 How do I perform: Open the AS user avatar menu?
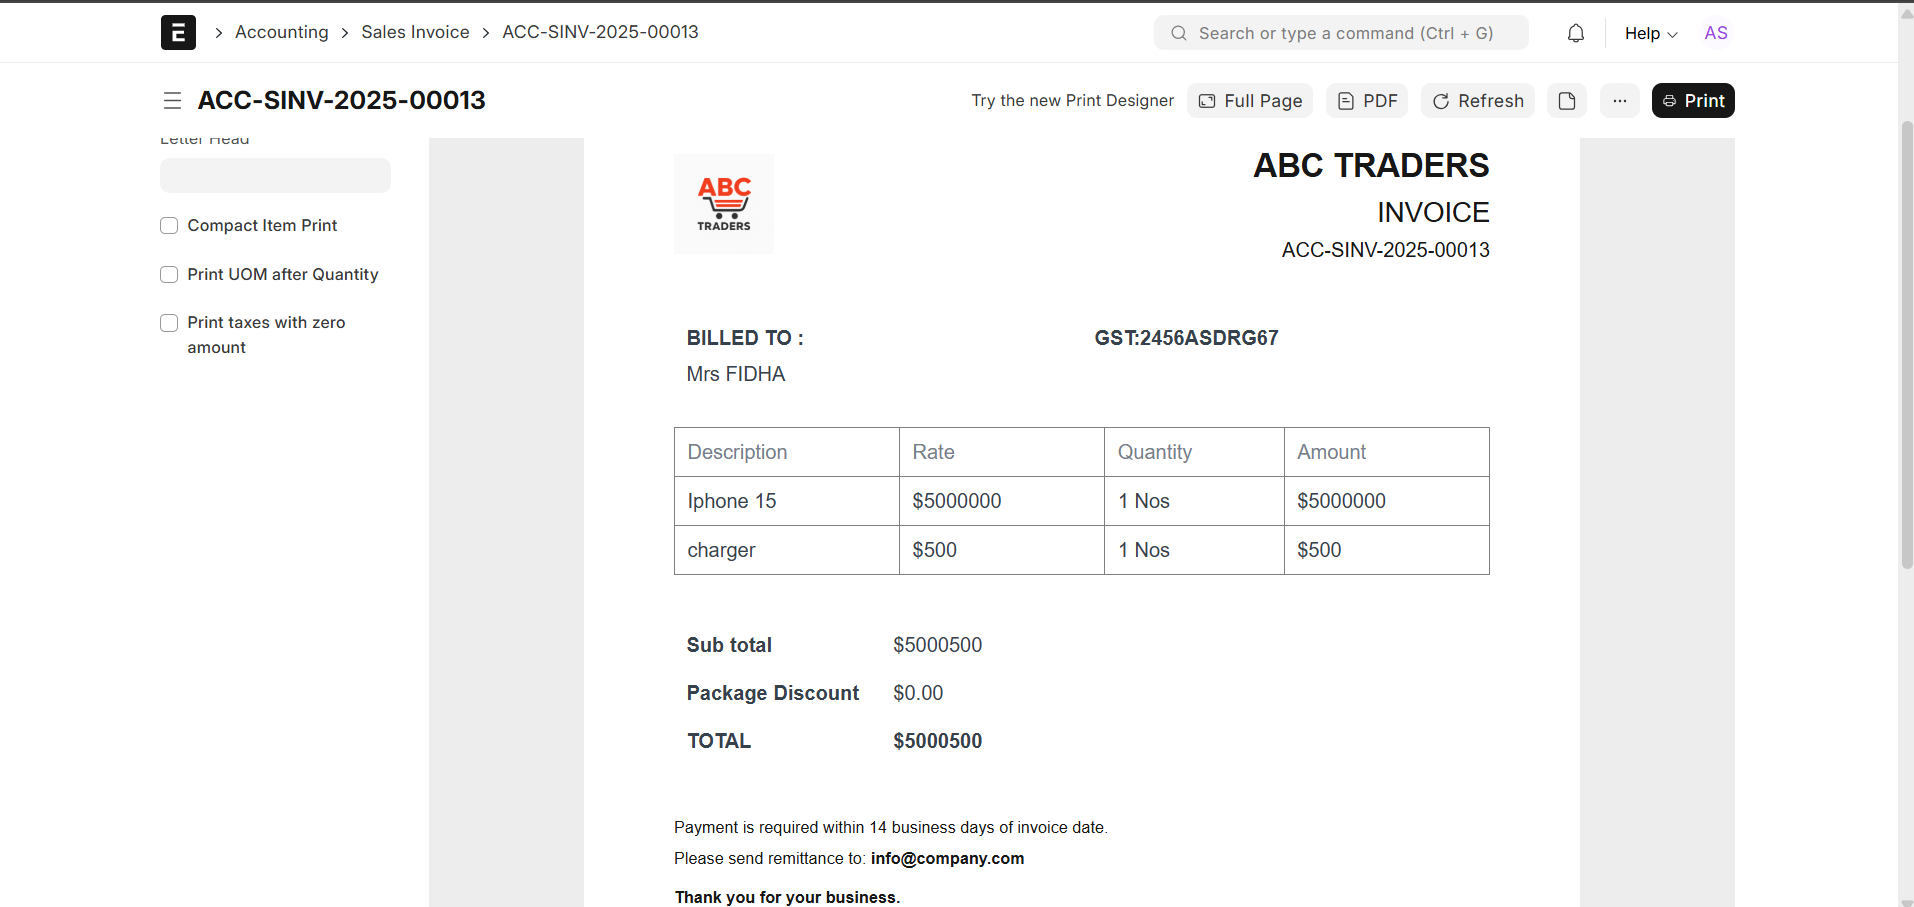click(1715, 33)
